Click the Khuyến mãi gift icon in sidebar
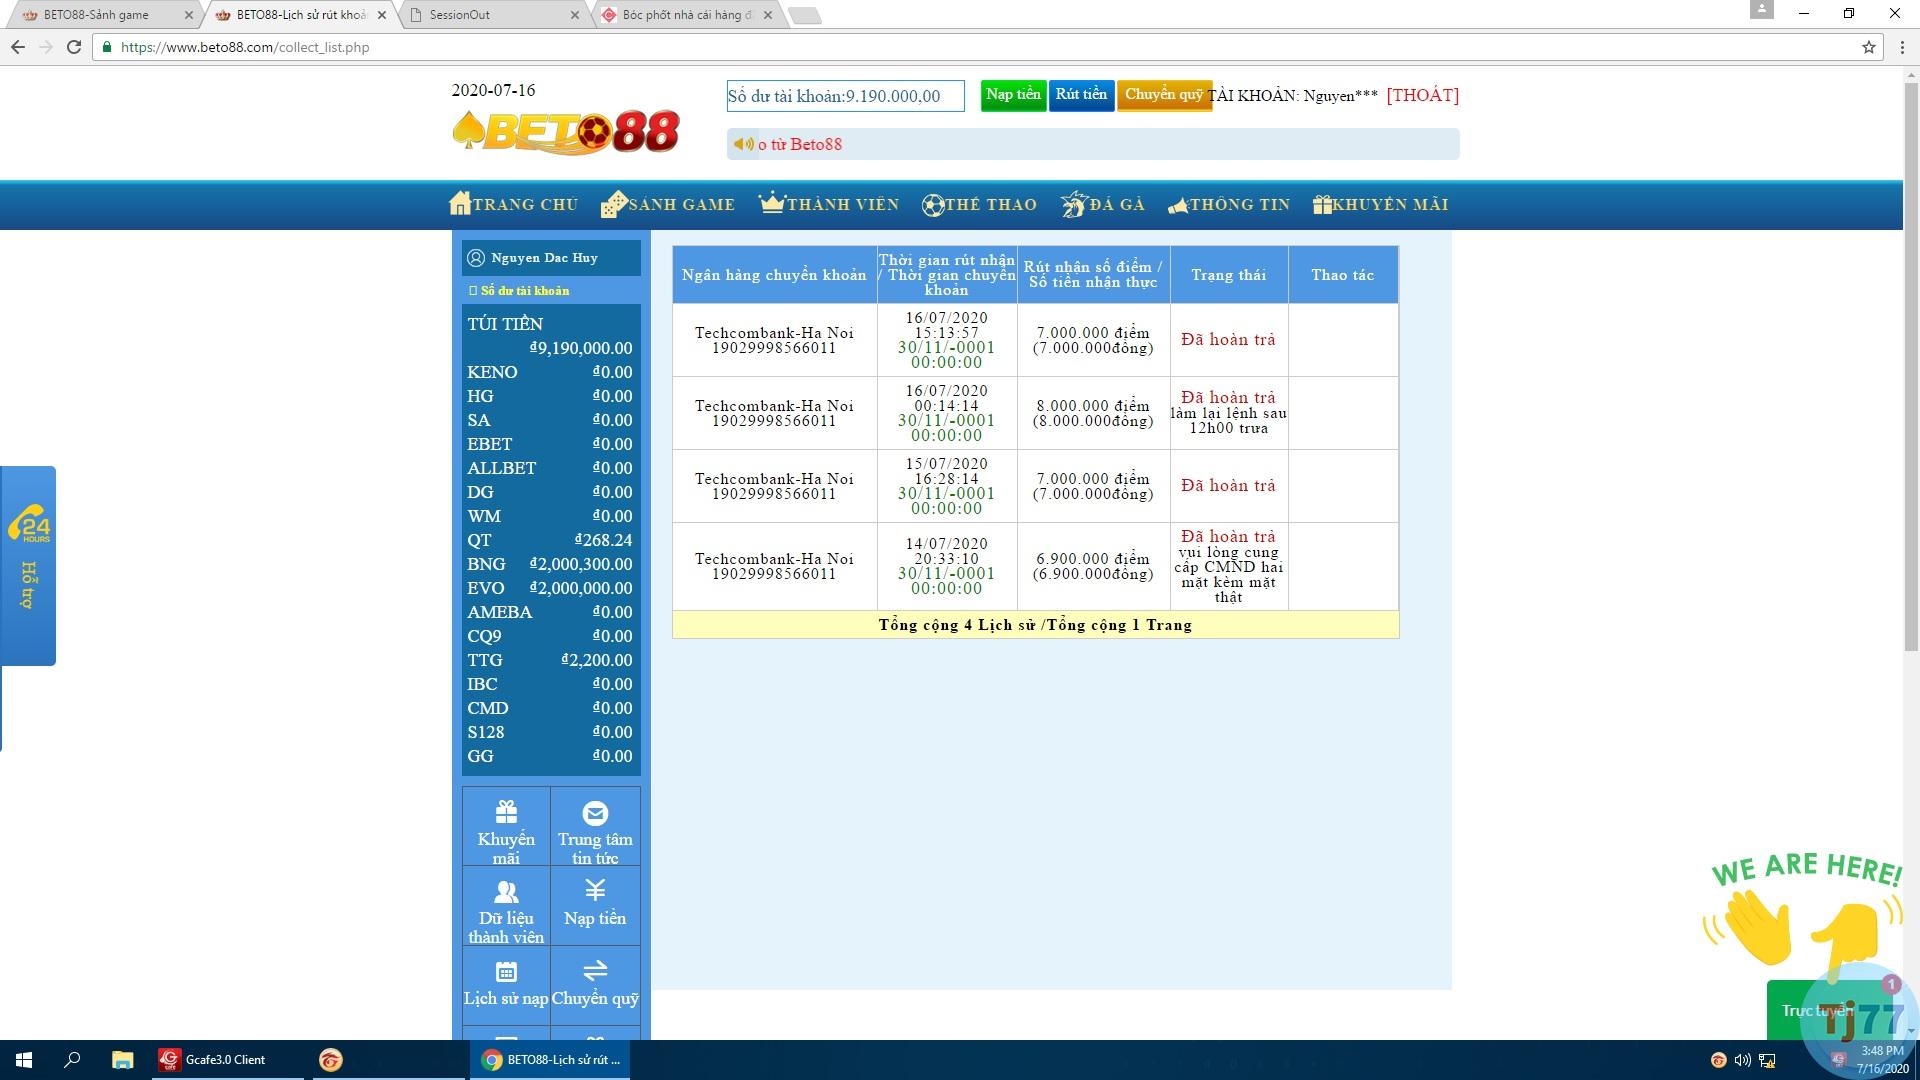Image resolution: width=1920 pixels, height=1080 pixels. coord(506,812)
